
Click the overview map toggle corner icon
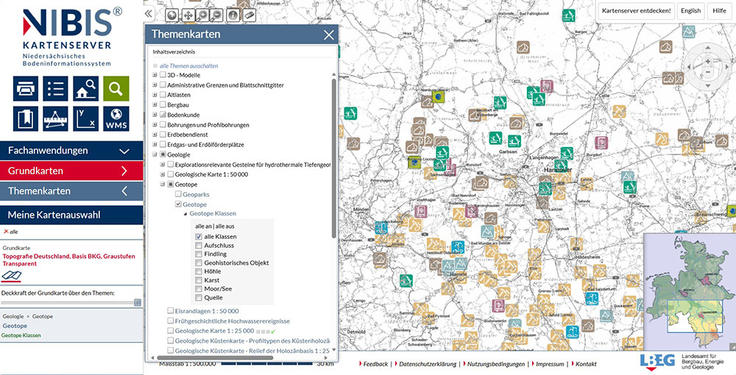732,346
